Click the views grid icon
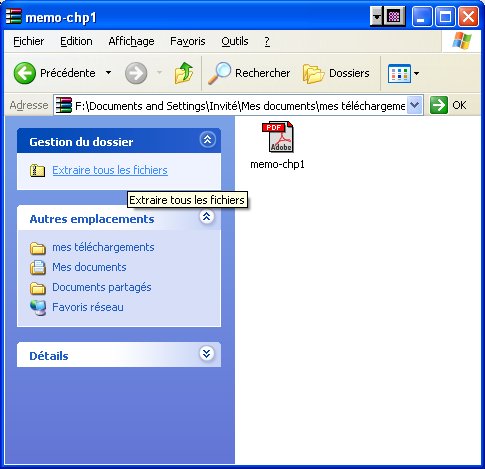The width and height of the screenshot is (485, 469). pyautogui.click(x=399, y=73)
